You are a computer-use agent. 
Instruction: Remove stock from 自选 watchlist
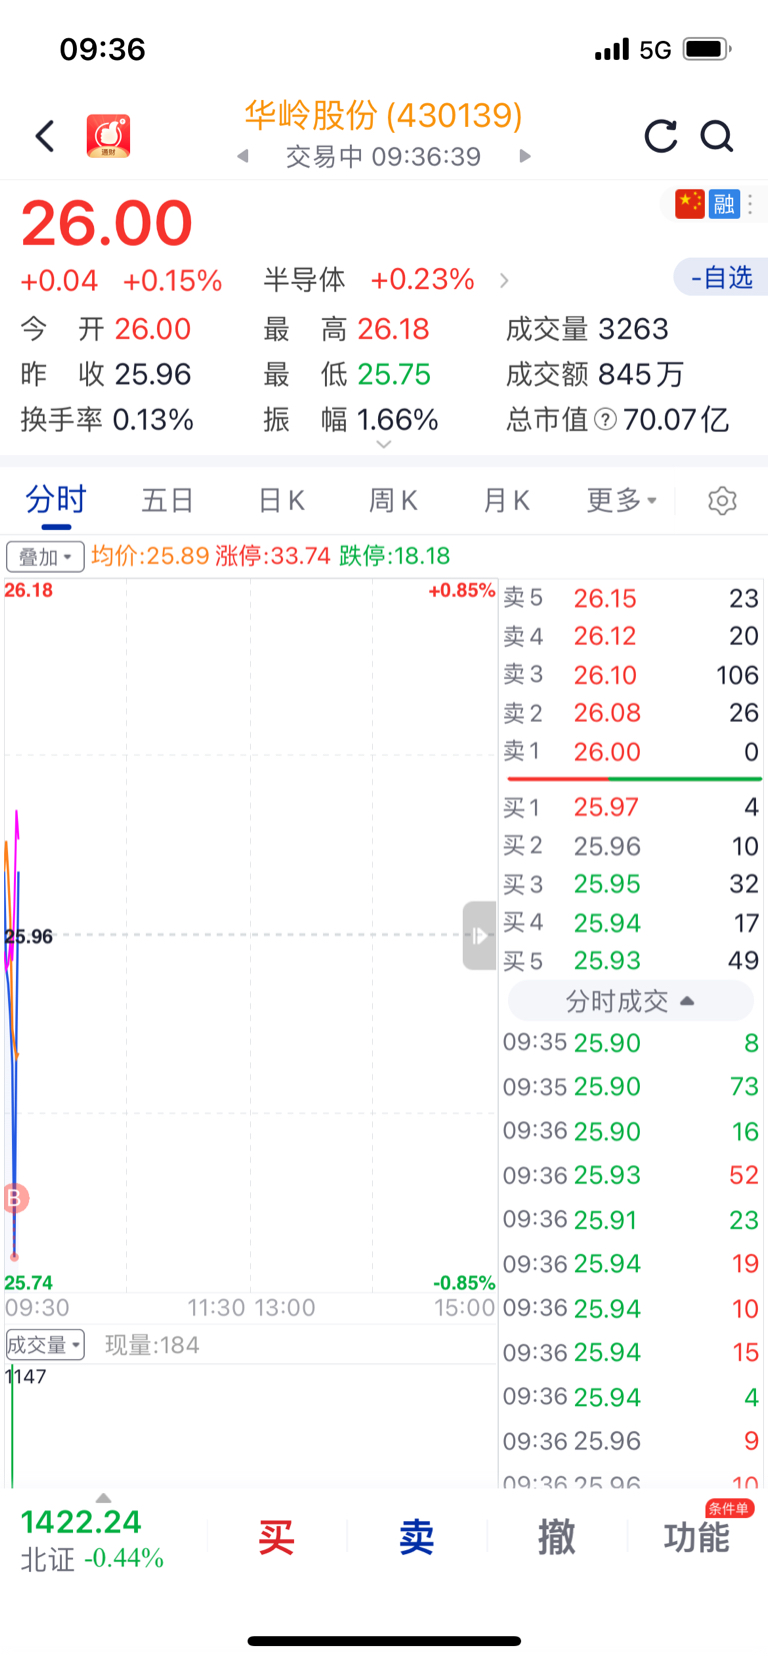tap(721, 278)
